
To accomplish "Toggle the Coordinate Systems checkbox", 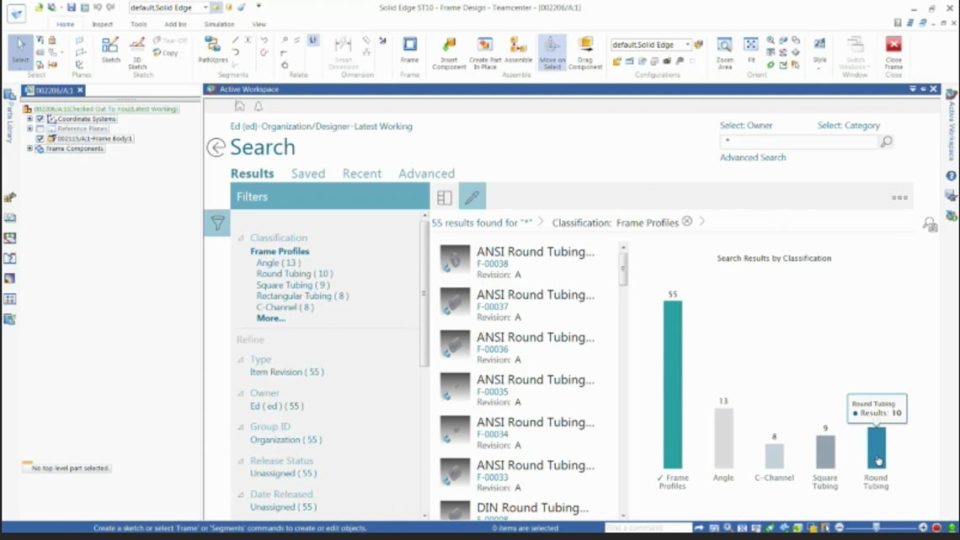I will tap(40, 119).
